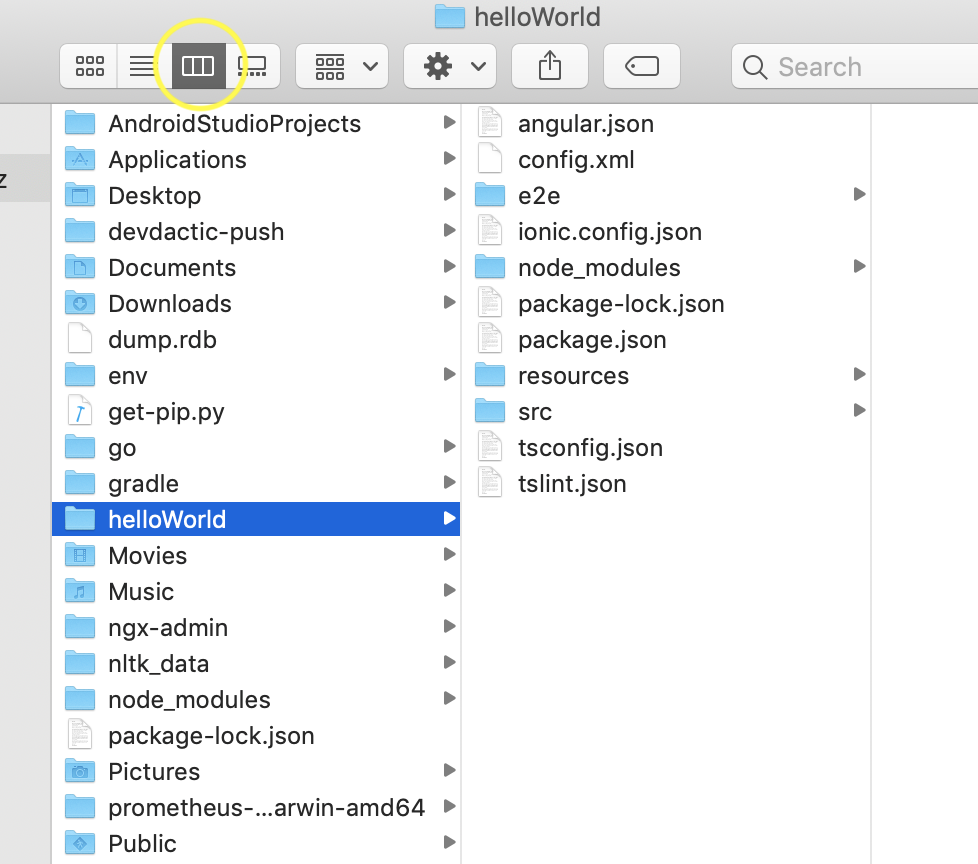The width and height of the screenshot is (978, 864).
Task: Click the Movies folder icon
Action: tap(80, 555)
